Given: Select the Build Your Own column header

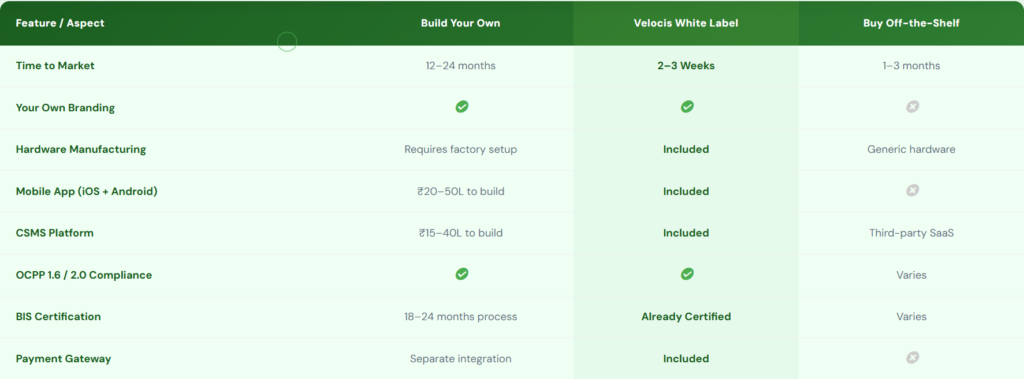Looking at the screenshot, I should [460, 23].
